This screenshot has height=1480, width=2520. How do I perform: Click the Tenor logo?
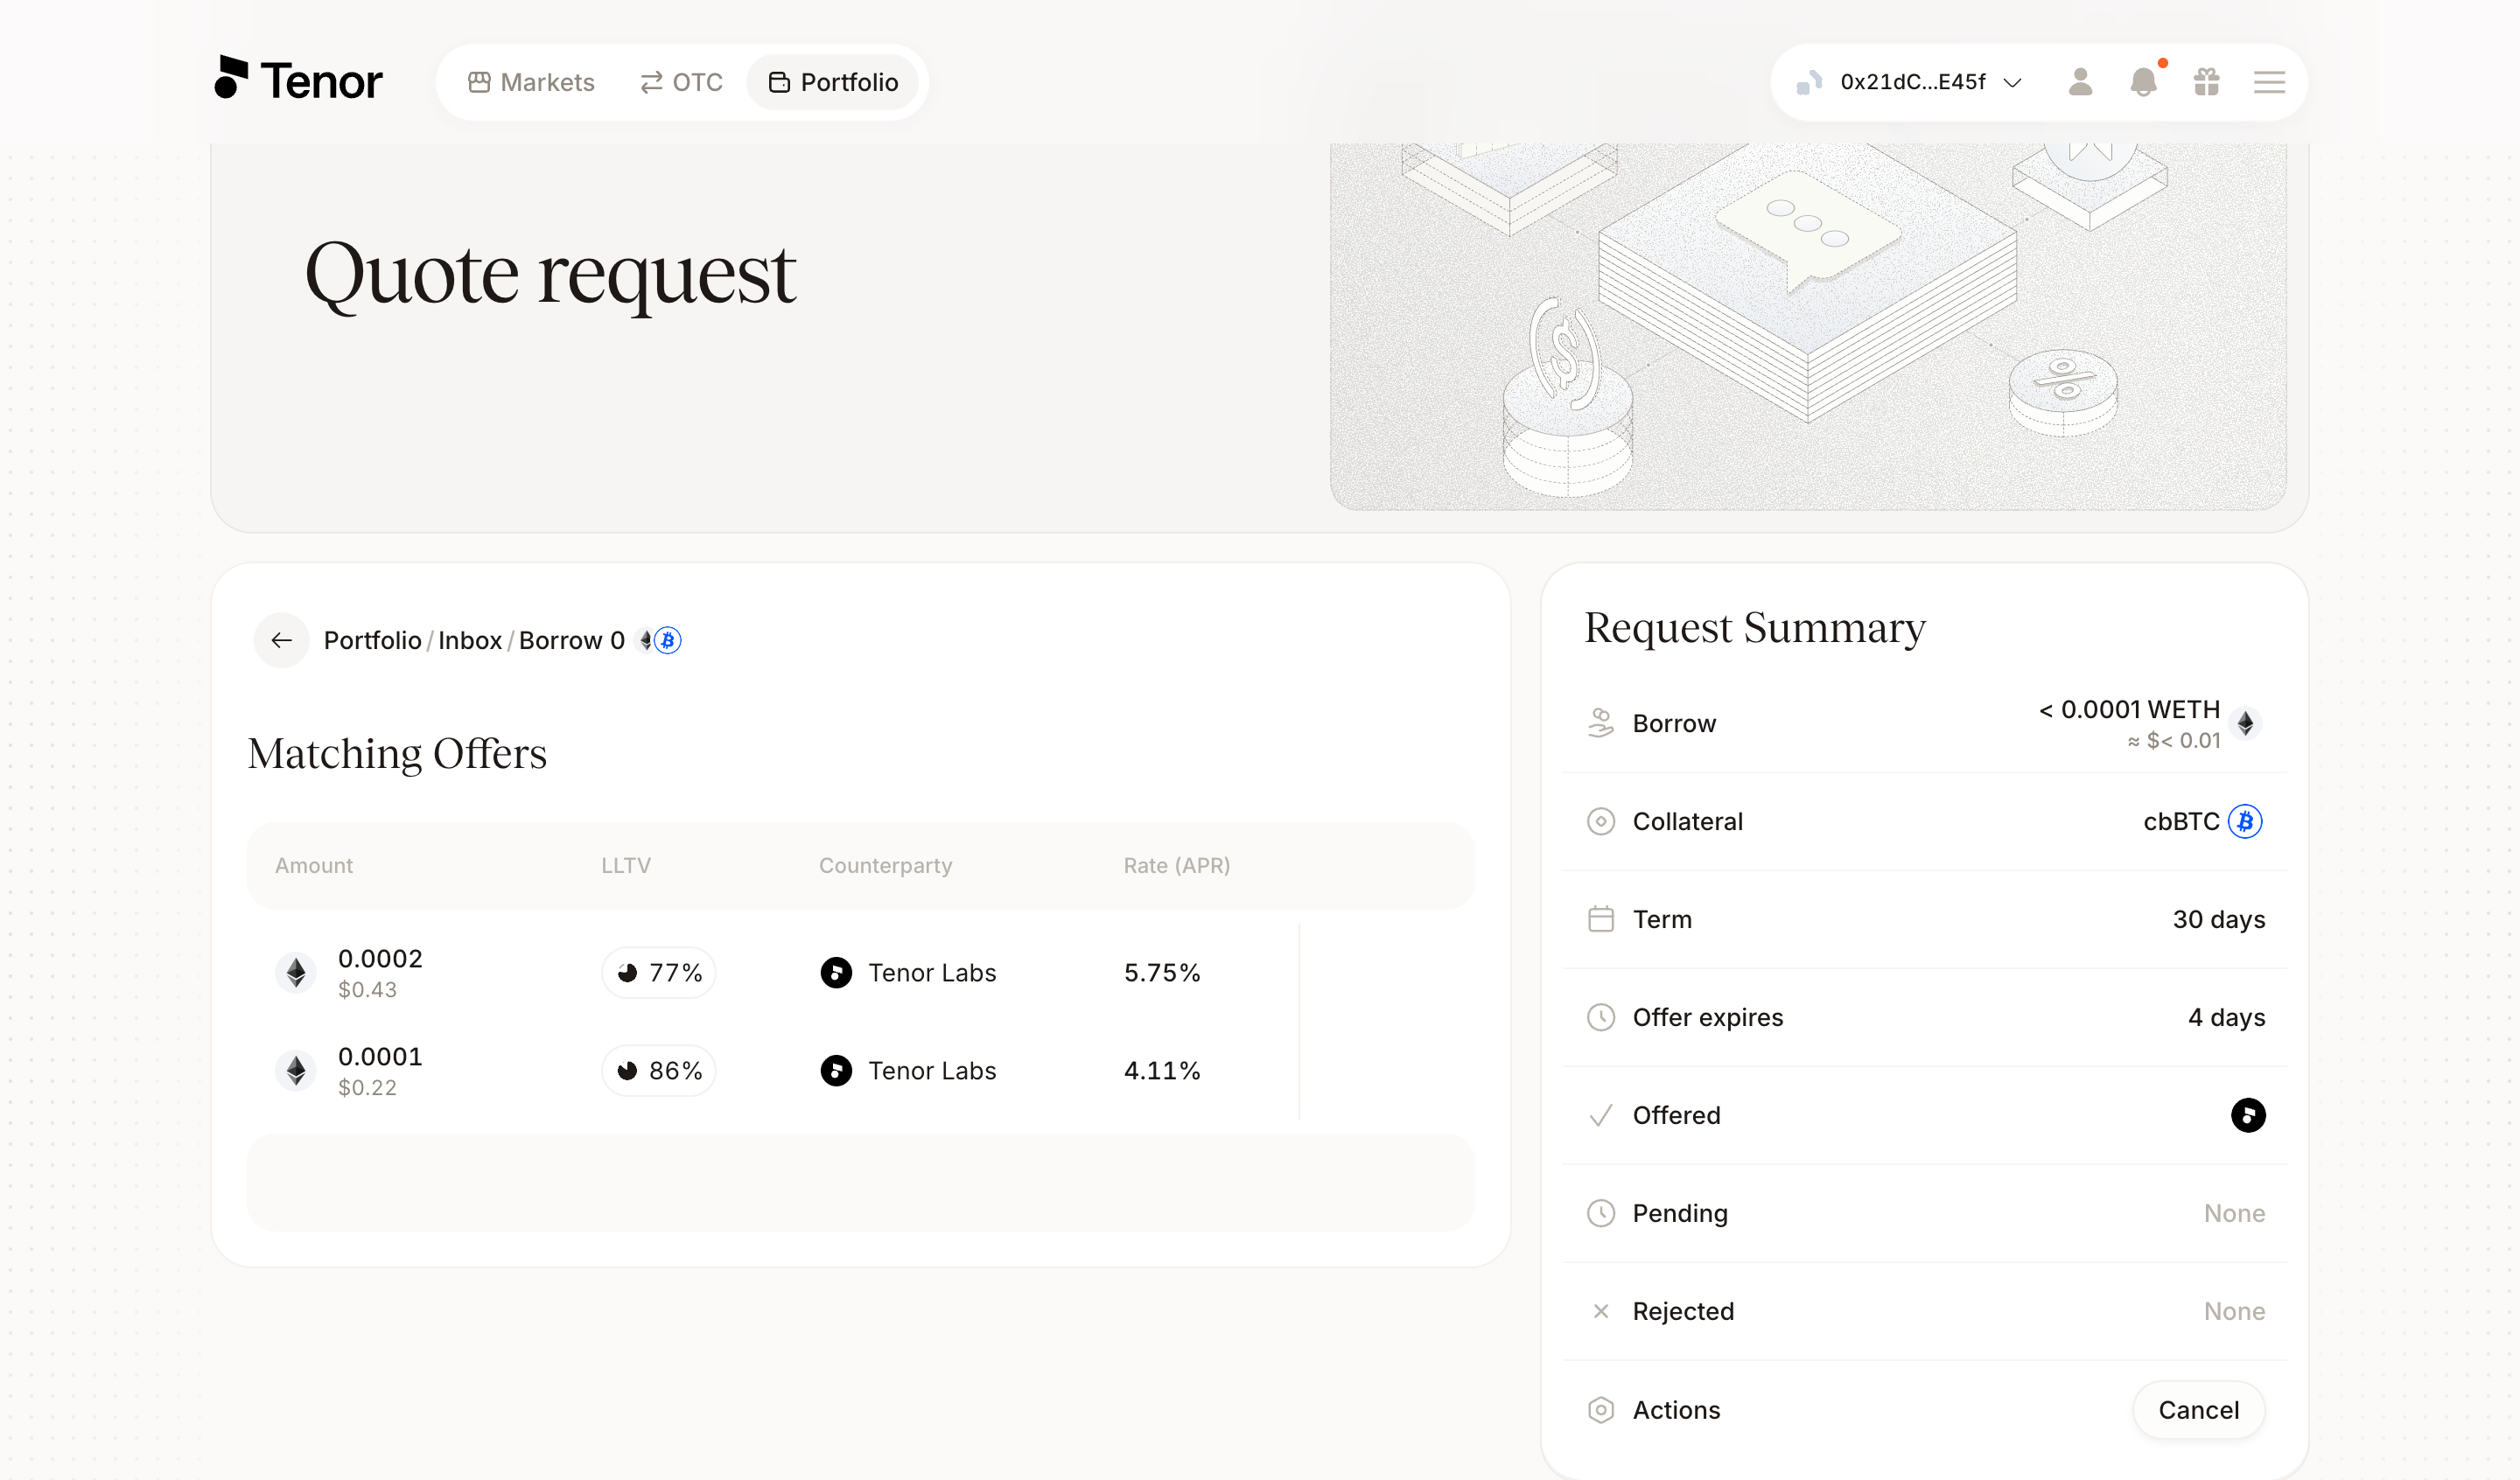[x=298, y=79]
